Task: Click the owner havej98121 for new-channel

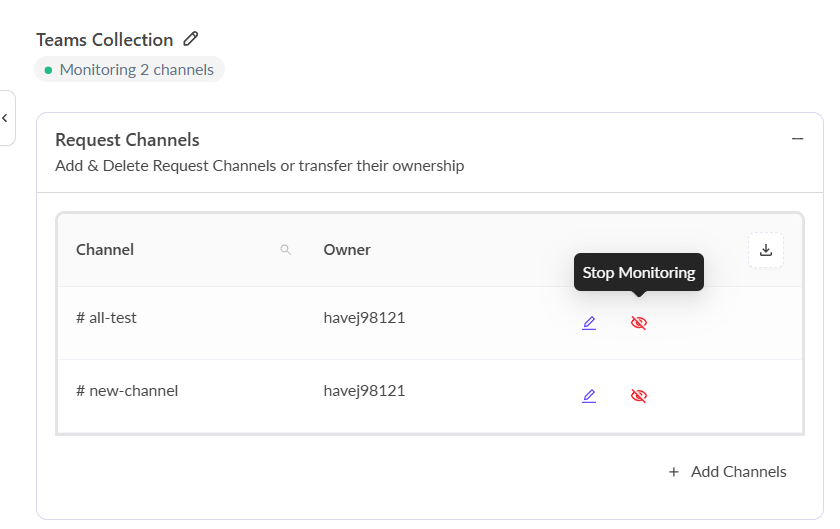Action: coord(364,391)
